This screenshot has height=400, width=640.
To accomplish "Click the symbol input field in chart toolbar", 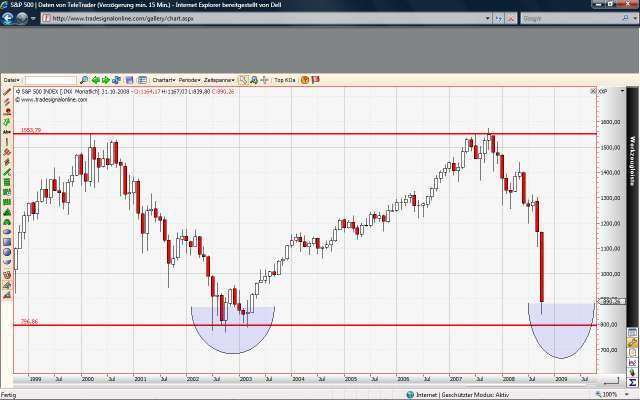I will point(50,80).
